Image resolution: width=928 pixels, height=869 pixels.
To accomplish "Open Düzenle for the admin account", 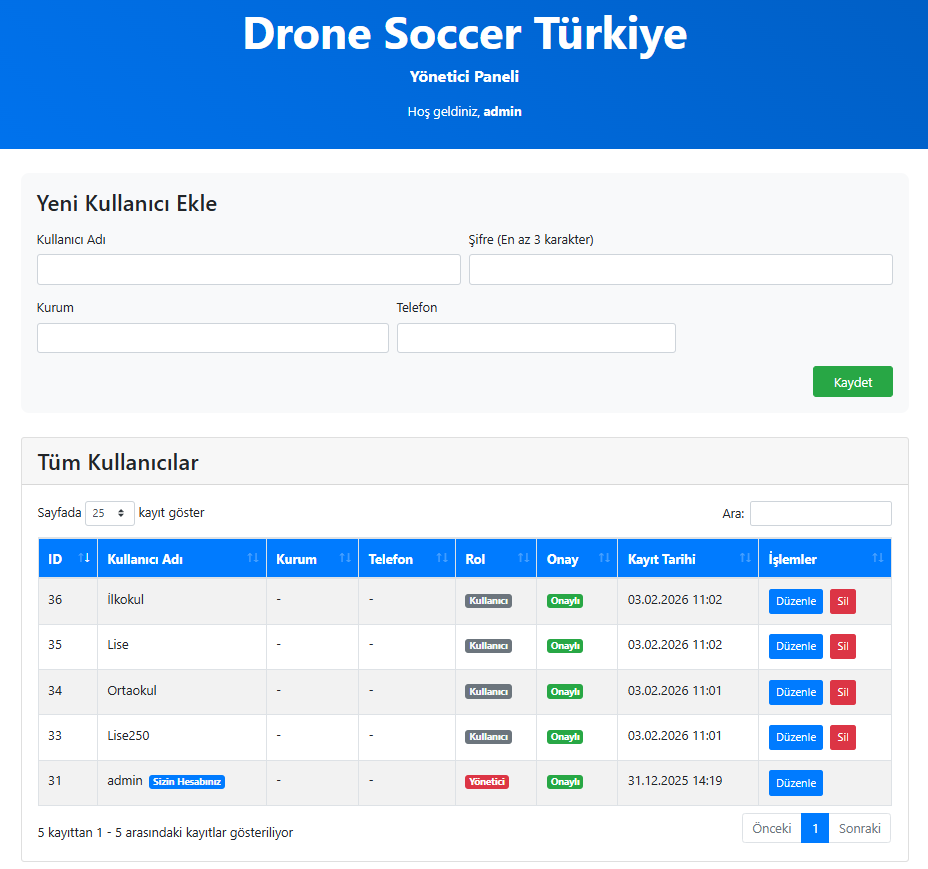I will (795, 782).
